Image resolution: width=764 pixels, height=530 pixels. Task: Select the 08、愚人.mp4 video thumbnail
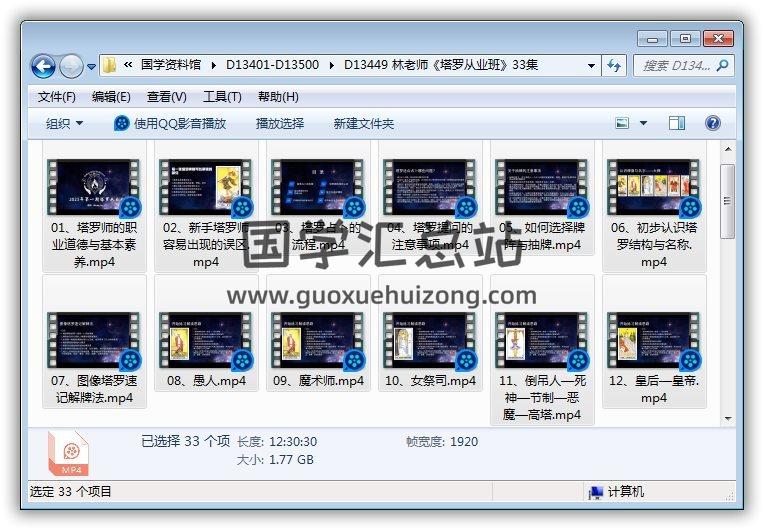tap(206, 341)
